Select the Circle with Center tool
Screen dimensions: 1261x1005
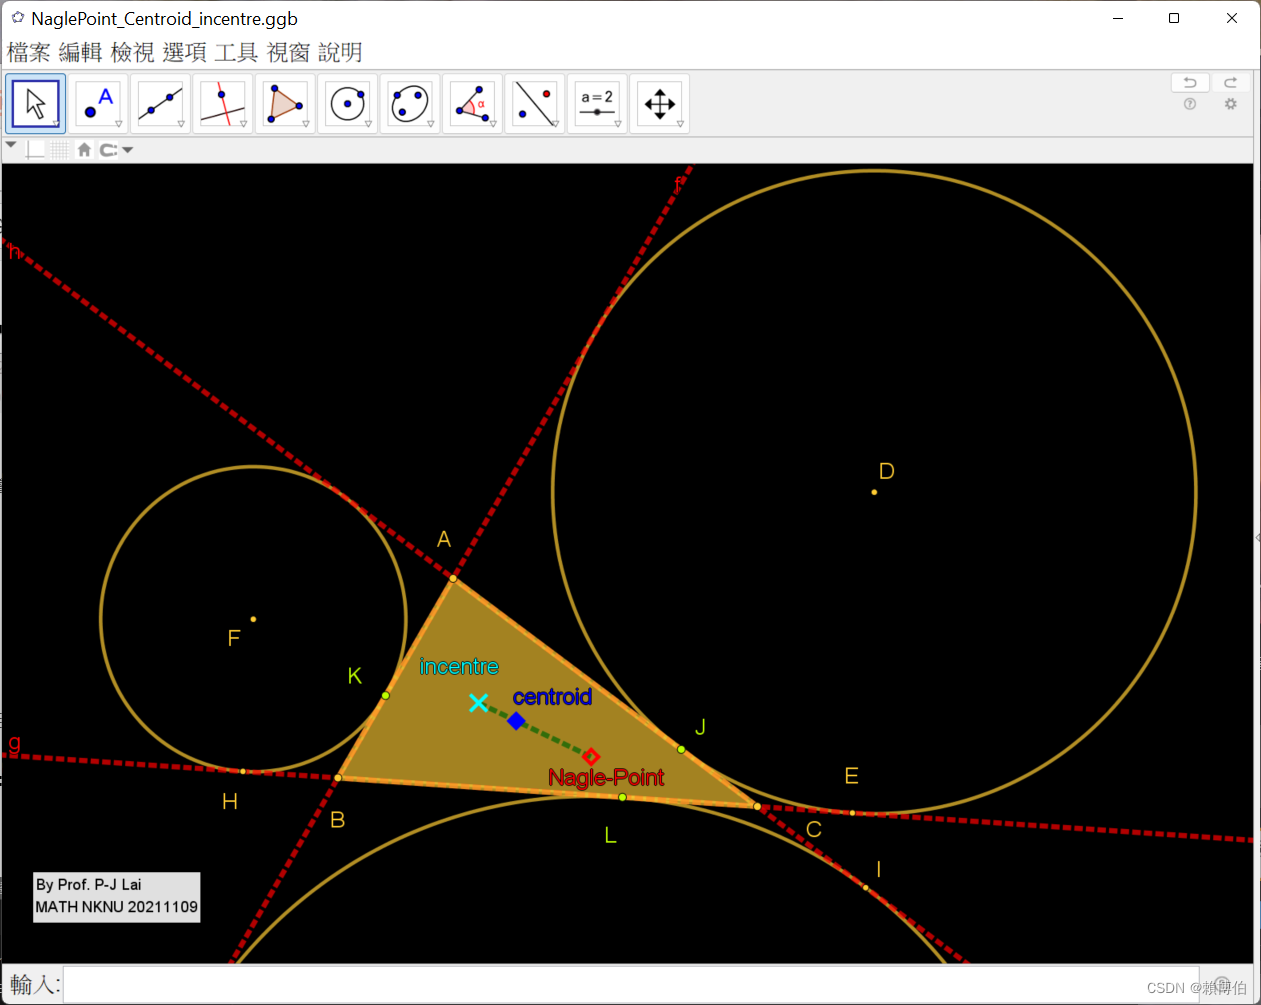347,103
